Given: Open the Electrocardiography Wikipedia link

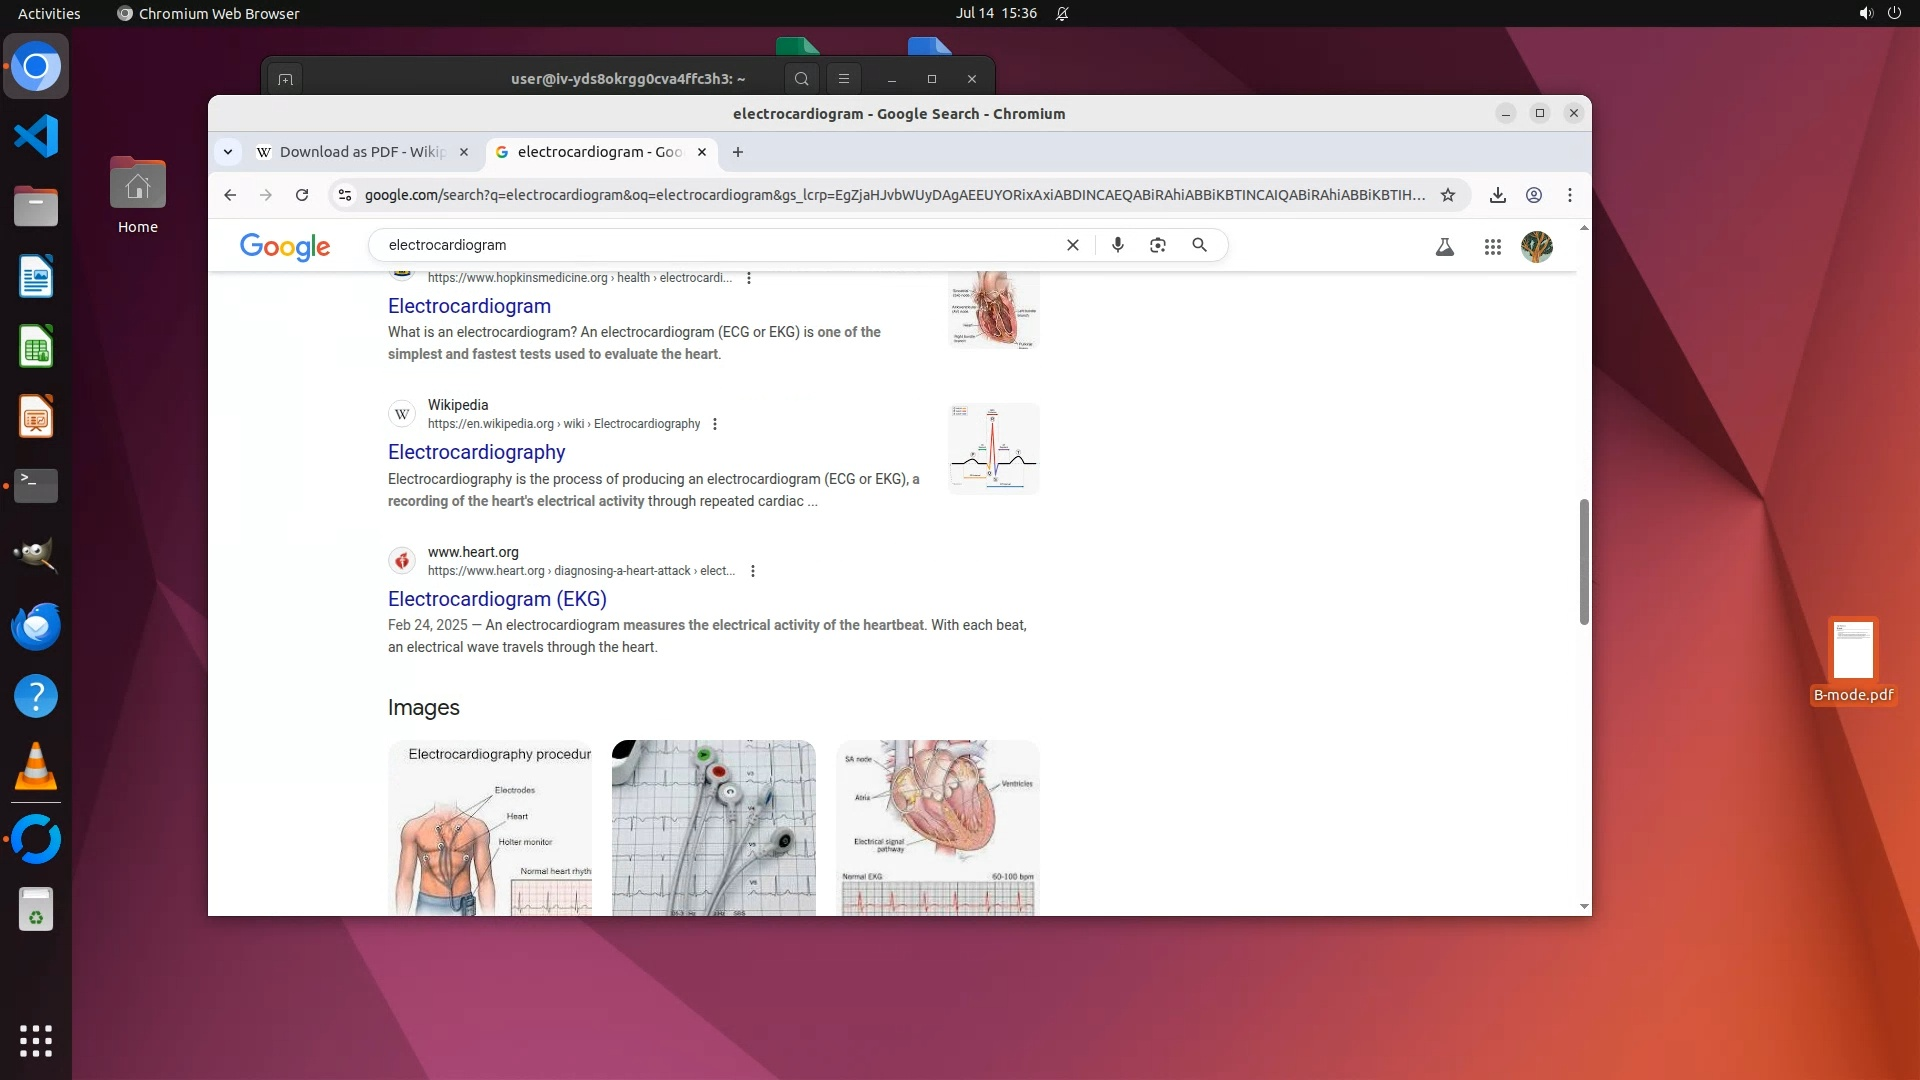Looking at the screenshot, I should pos(476,452).
